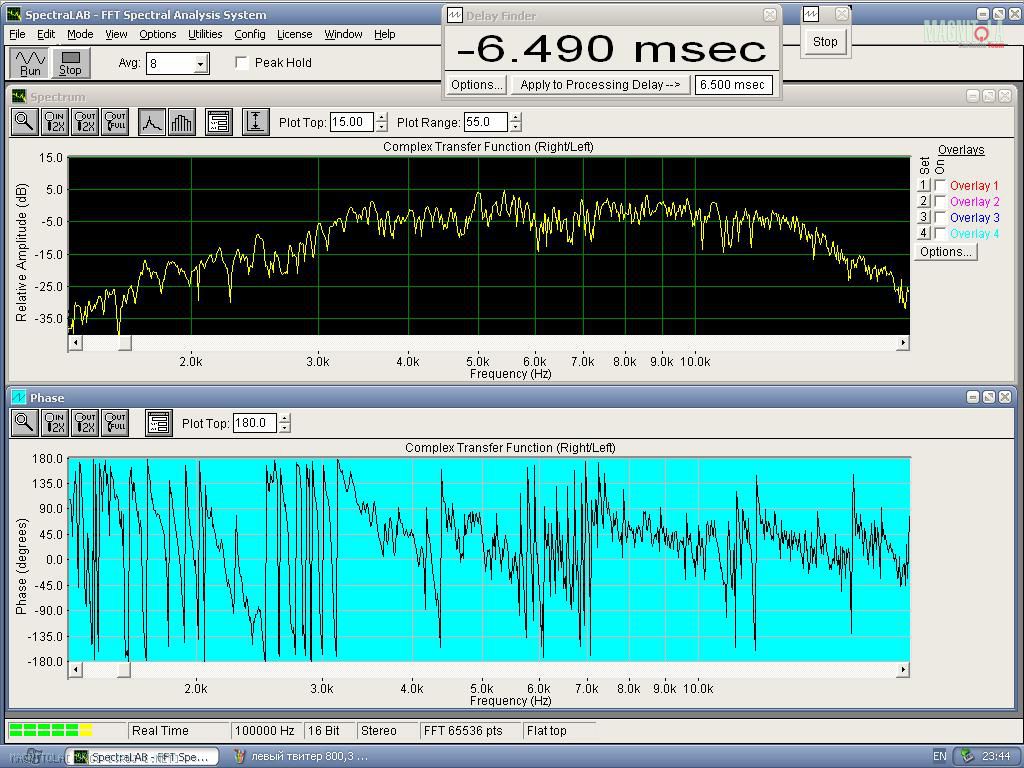Open the Options menu
This screenshot has height=768, width=1024.
157,34
